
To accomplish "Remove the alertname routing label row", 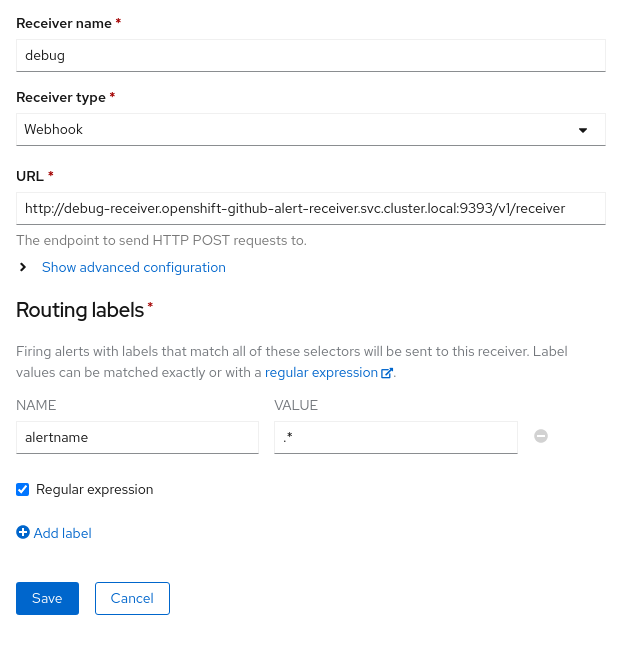I will click(541, 436).
